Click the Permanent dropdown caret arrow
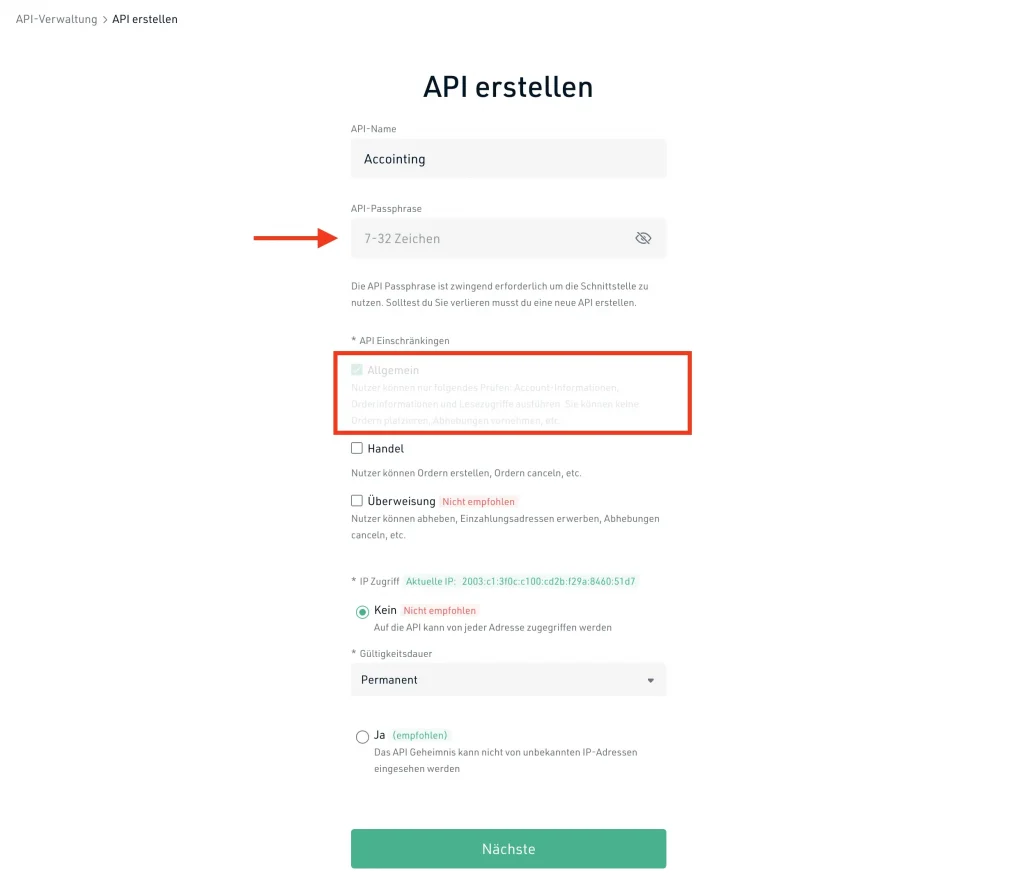Screen dimensions: 1024x882 point(650,680)
